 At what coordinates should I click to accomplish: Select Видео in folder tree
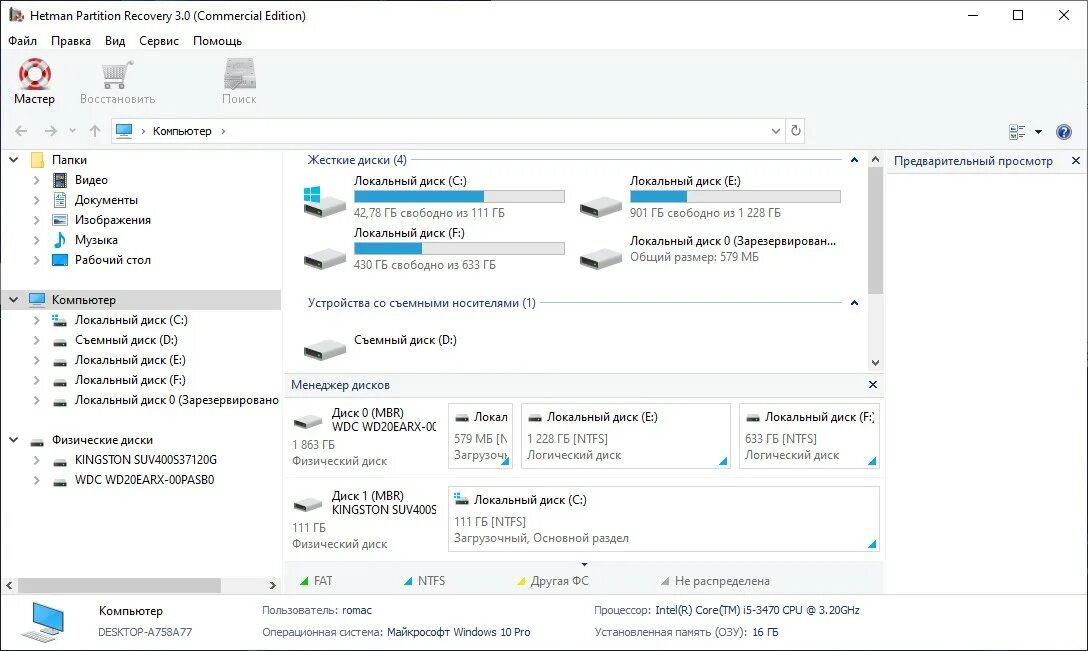point(91,180)
